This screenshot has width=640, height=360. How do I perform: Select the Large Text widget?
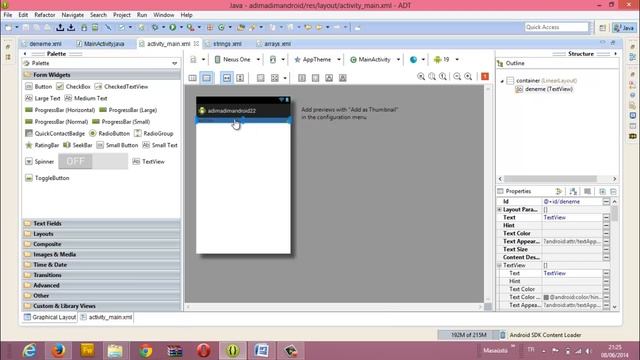(42, 98)
